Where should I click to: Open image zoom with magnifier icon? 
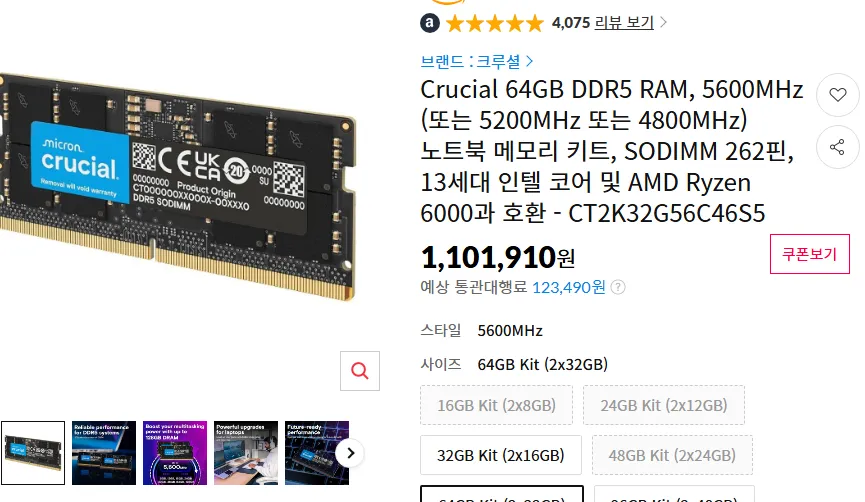[360, 371]
